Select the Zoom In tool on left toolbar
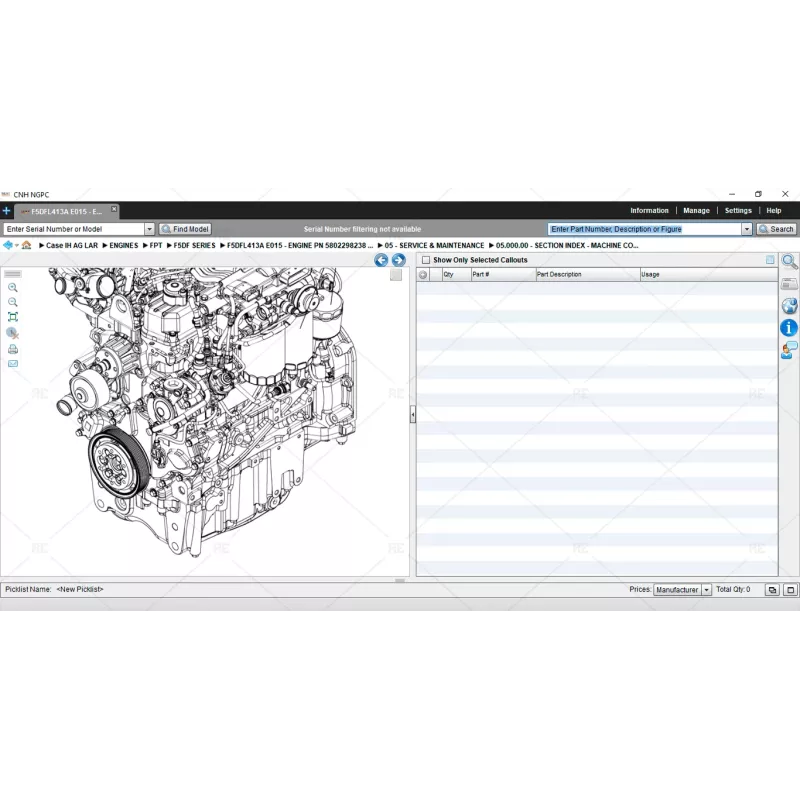 [13, 288]
